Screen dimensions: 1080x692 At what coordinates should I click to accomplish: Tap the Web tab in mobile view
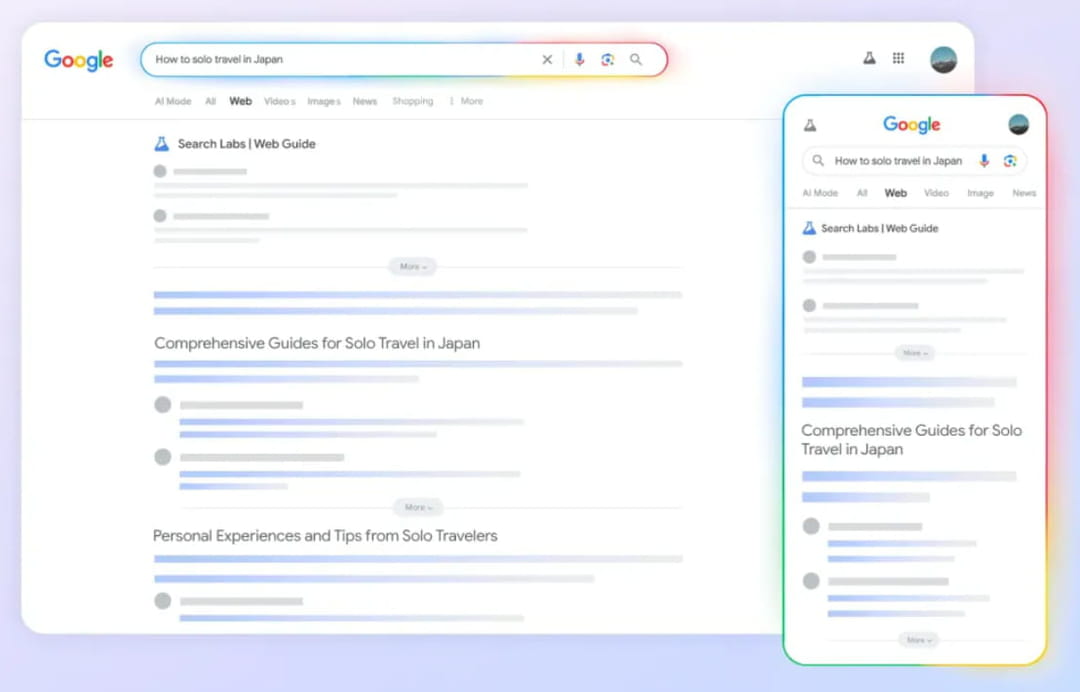click(895, 193)
